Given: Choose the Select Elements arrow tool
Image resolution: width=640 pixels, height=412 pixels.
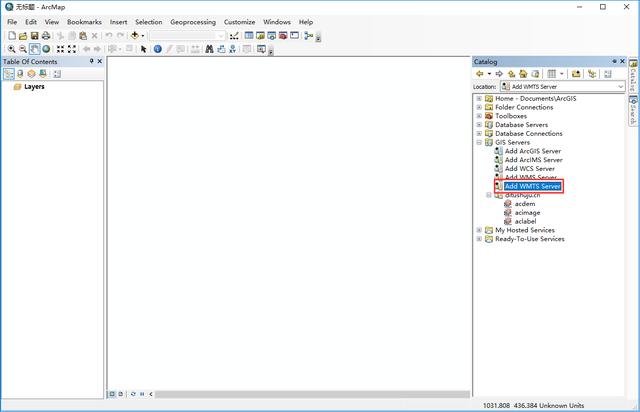Looking at the screenshot, I should (143, 49).
